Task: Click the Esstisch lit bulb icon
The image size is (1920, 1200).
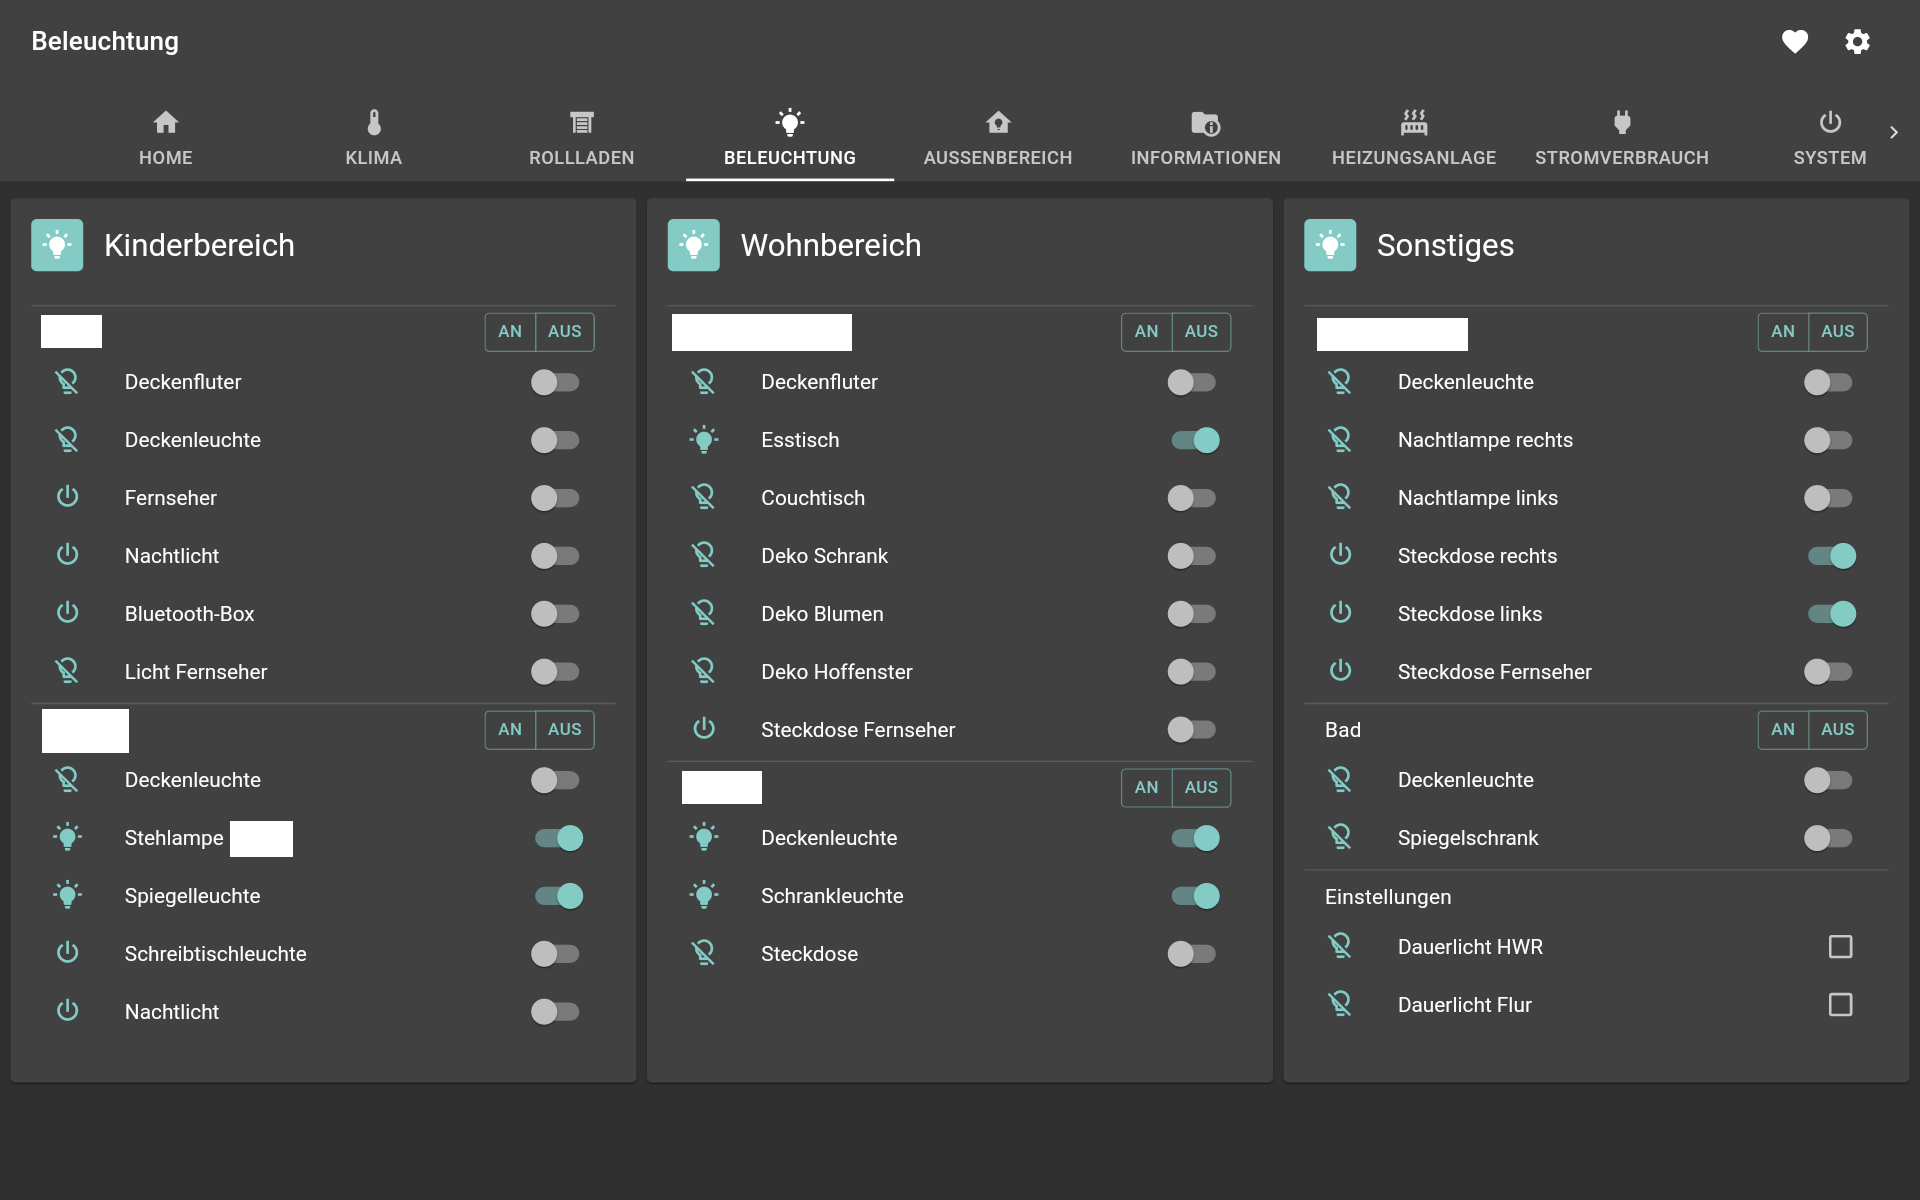Action: click(704, 439)
